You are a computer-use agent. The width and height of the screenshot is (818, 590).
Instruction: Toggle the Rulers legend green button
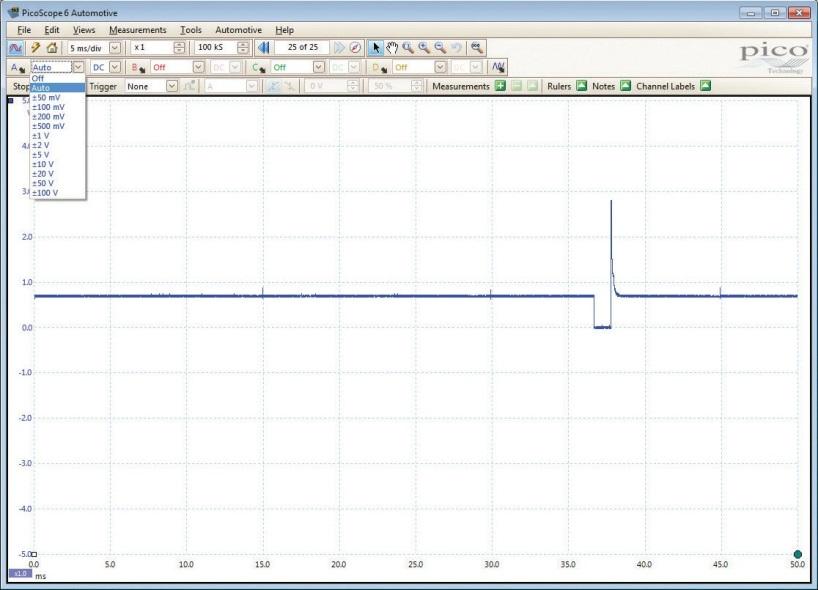click(582, 86)
